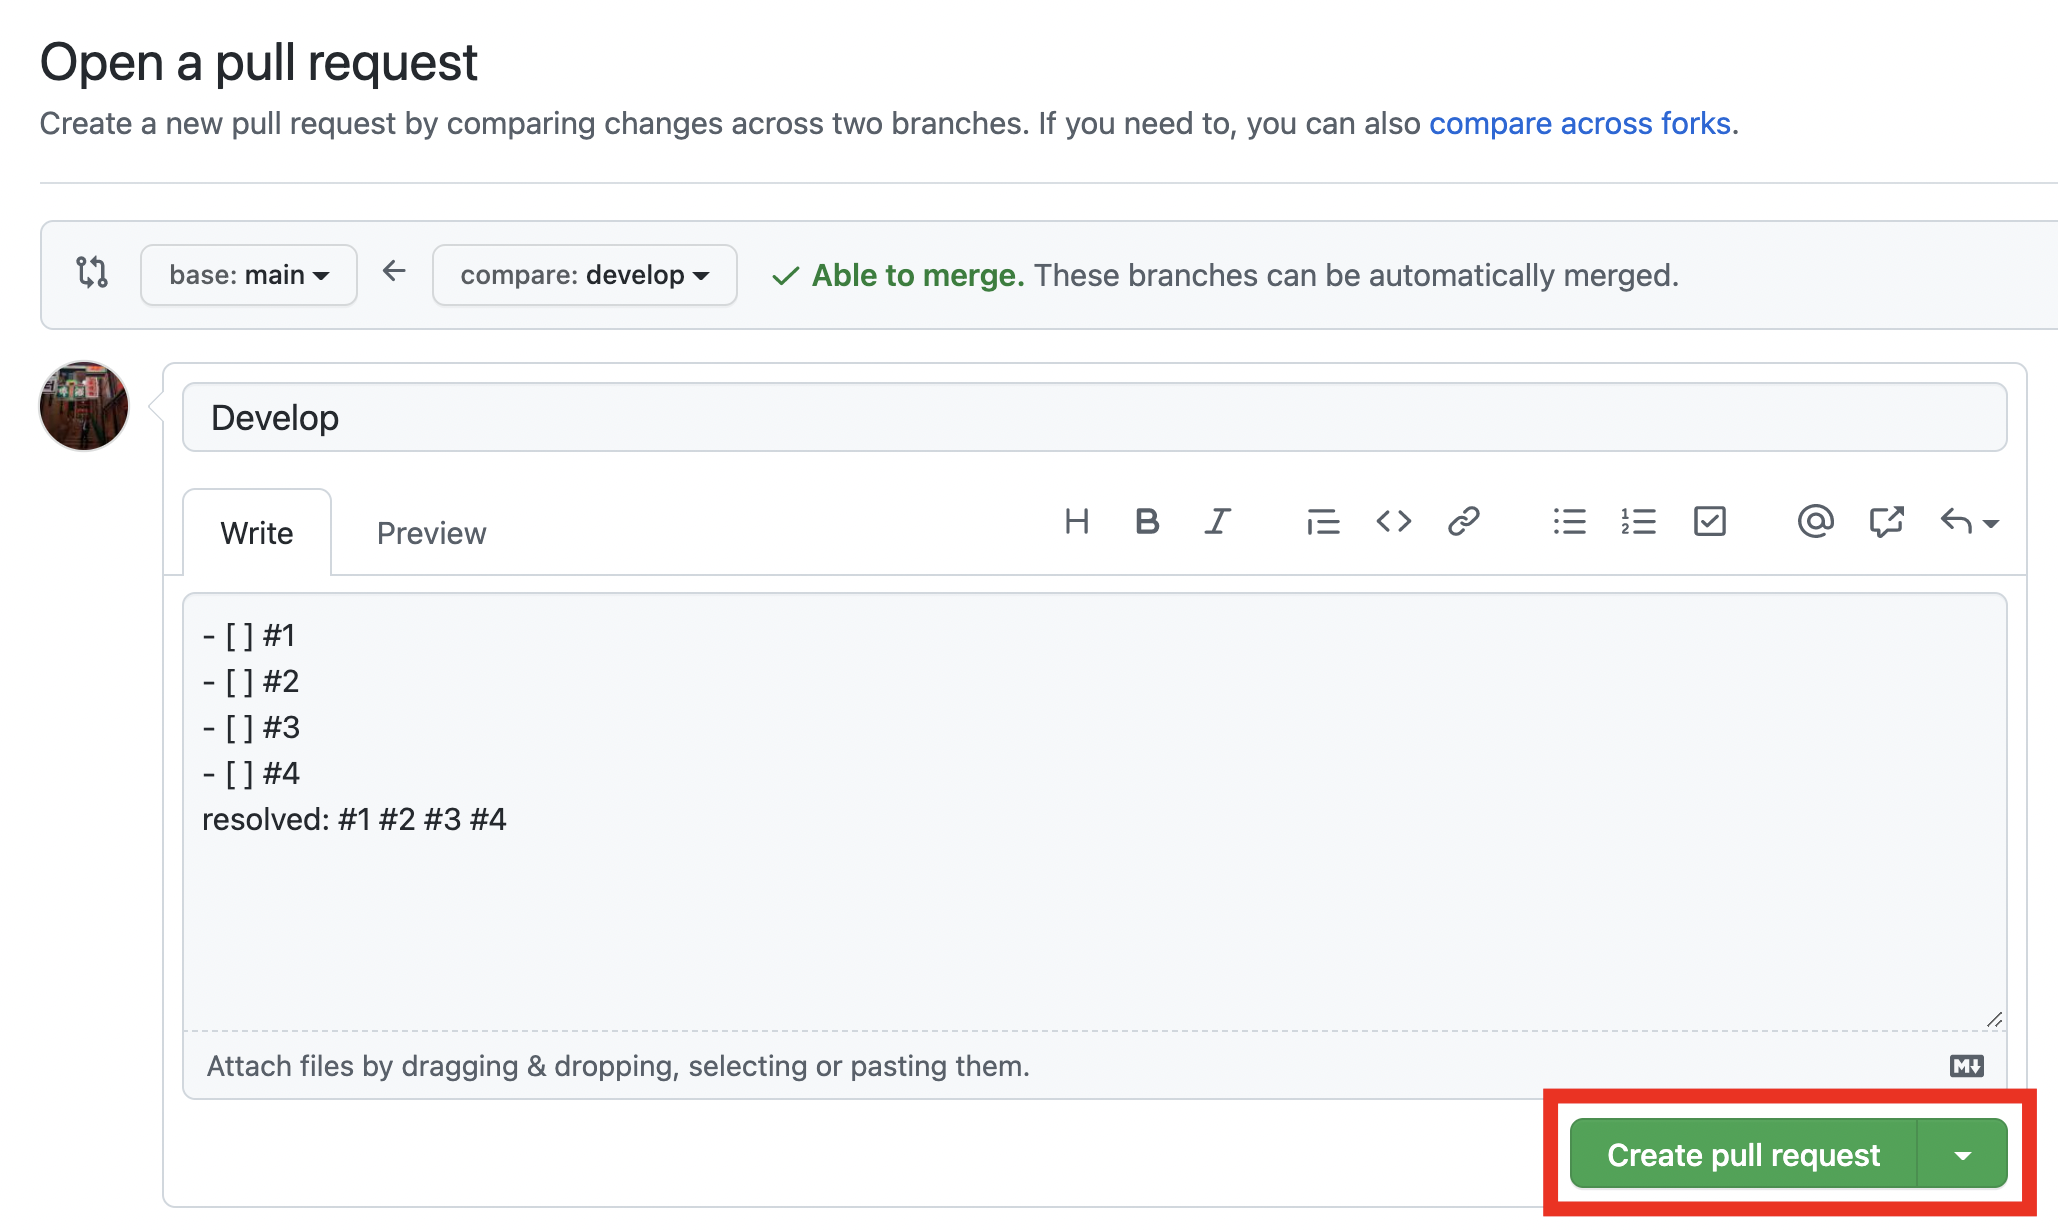Add a link using chain icon

[1463, 521]
